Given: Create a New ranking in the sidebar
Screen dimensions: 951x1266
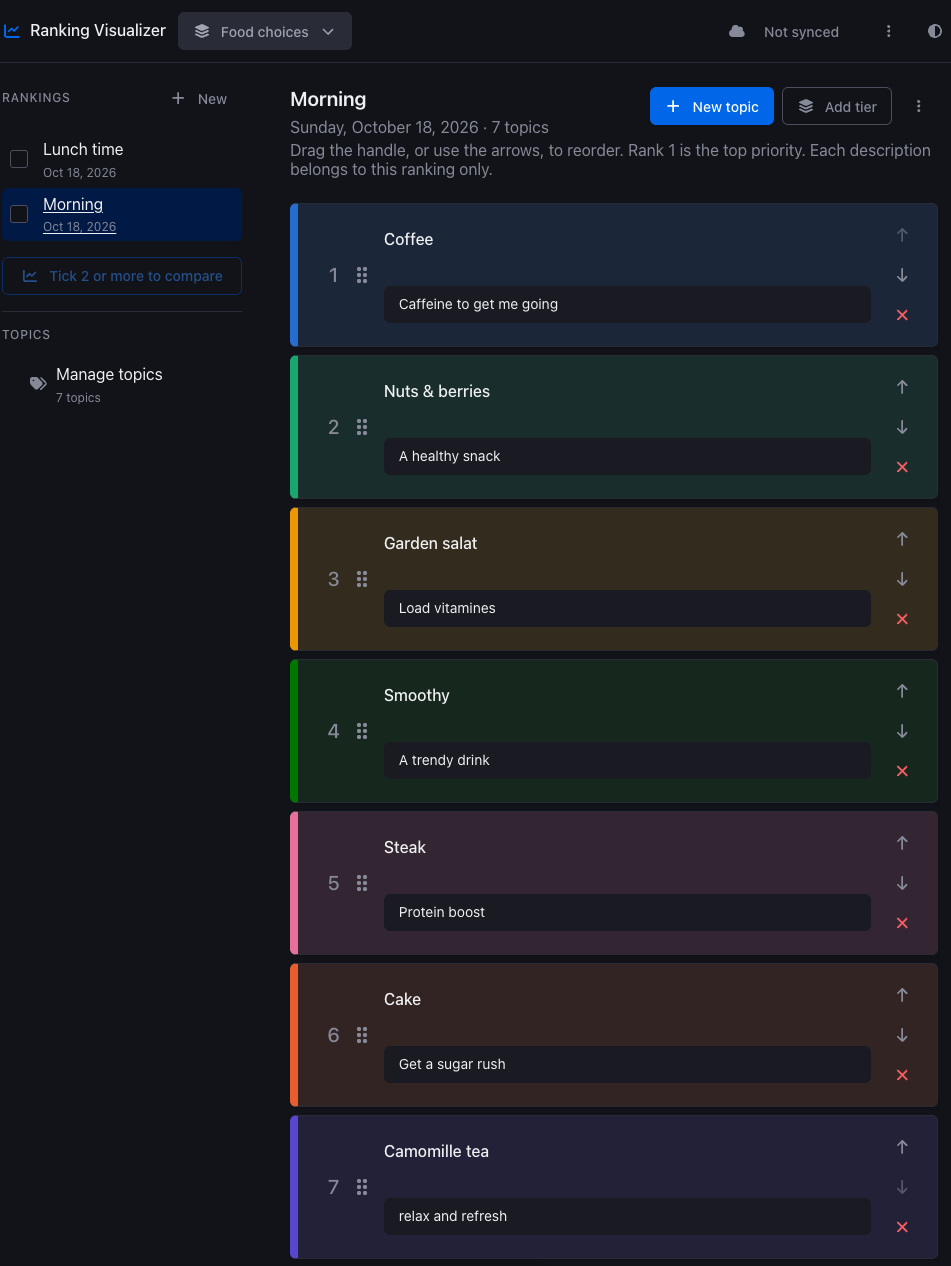Looking at the screenshot, I should [199, 98].
